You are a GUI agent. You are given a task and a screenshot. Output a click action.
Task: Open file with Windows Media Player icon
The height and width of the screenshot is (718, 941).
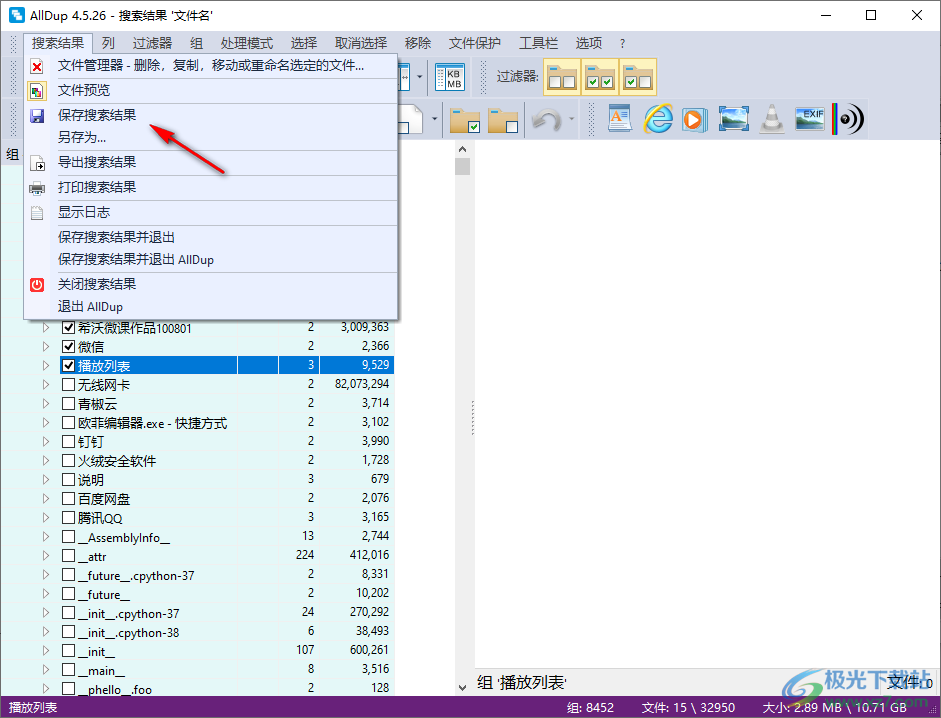coord(694,119)
